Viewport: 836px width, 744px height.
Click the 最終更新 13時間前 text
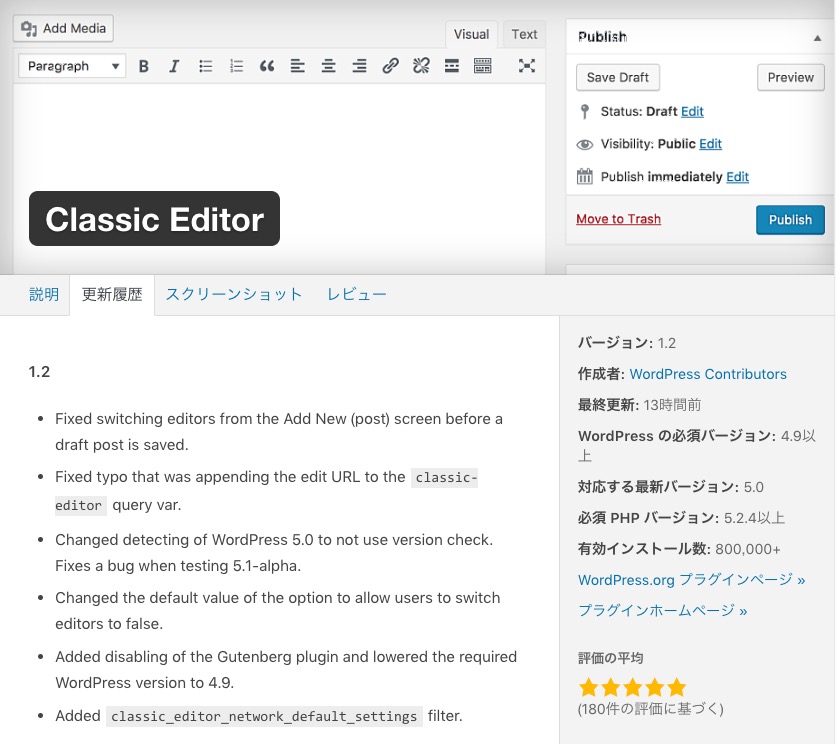pyautogui.click(x=640, y=405)
